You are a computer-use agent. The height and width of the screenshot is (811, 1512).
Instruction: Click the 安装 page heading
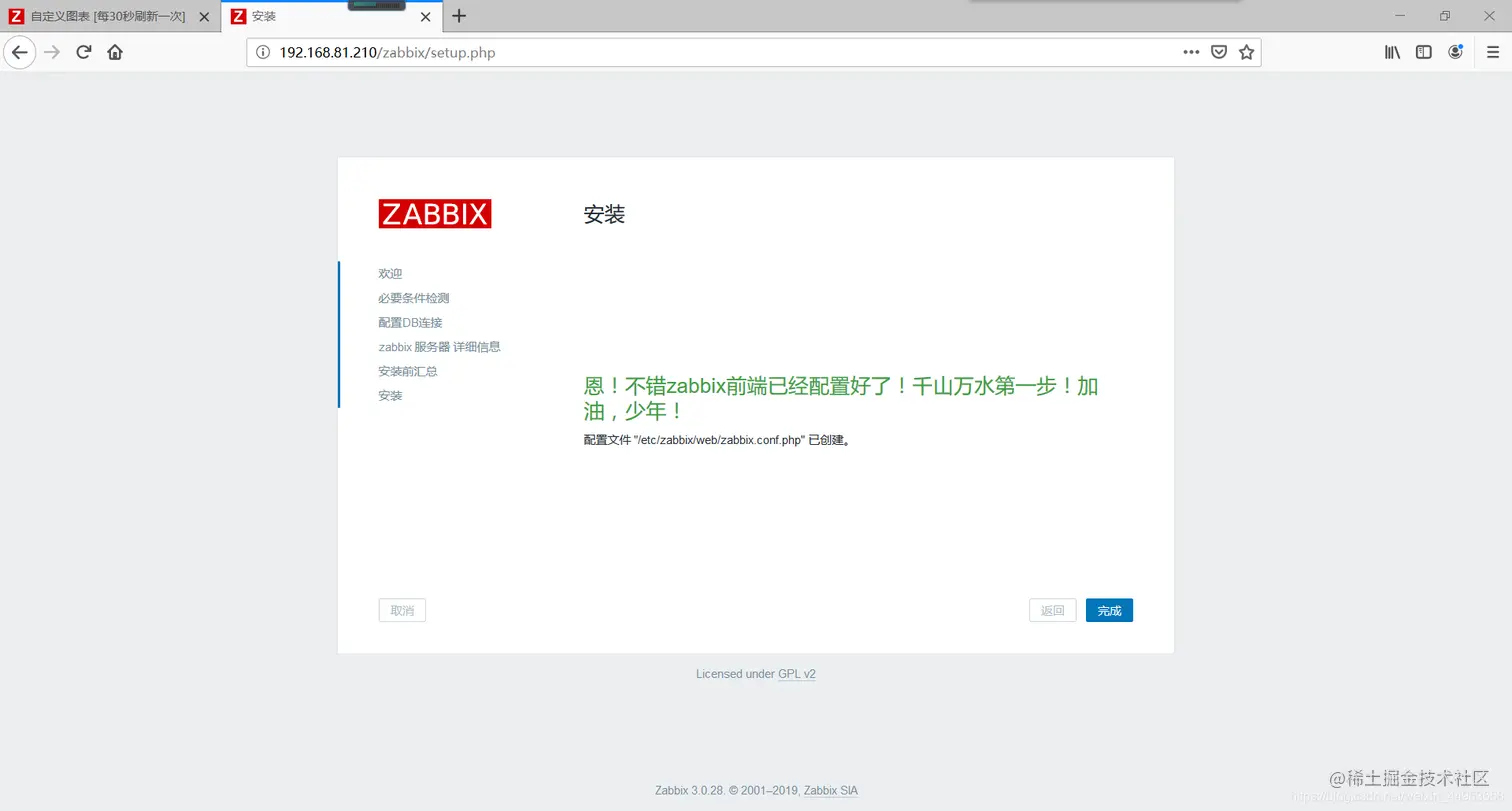tap(604, 214)
